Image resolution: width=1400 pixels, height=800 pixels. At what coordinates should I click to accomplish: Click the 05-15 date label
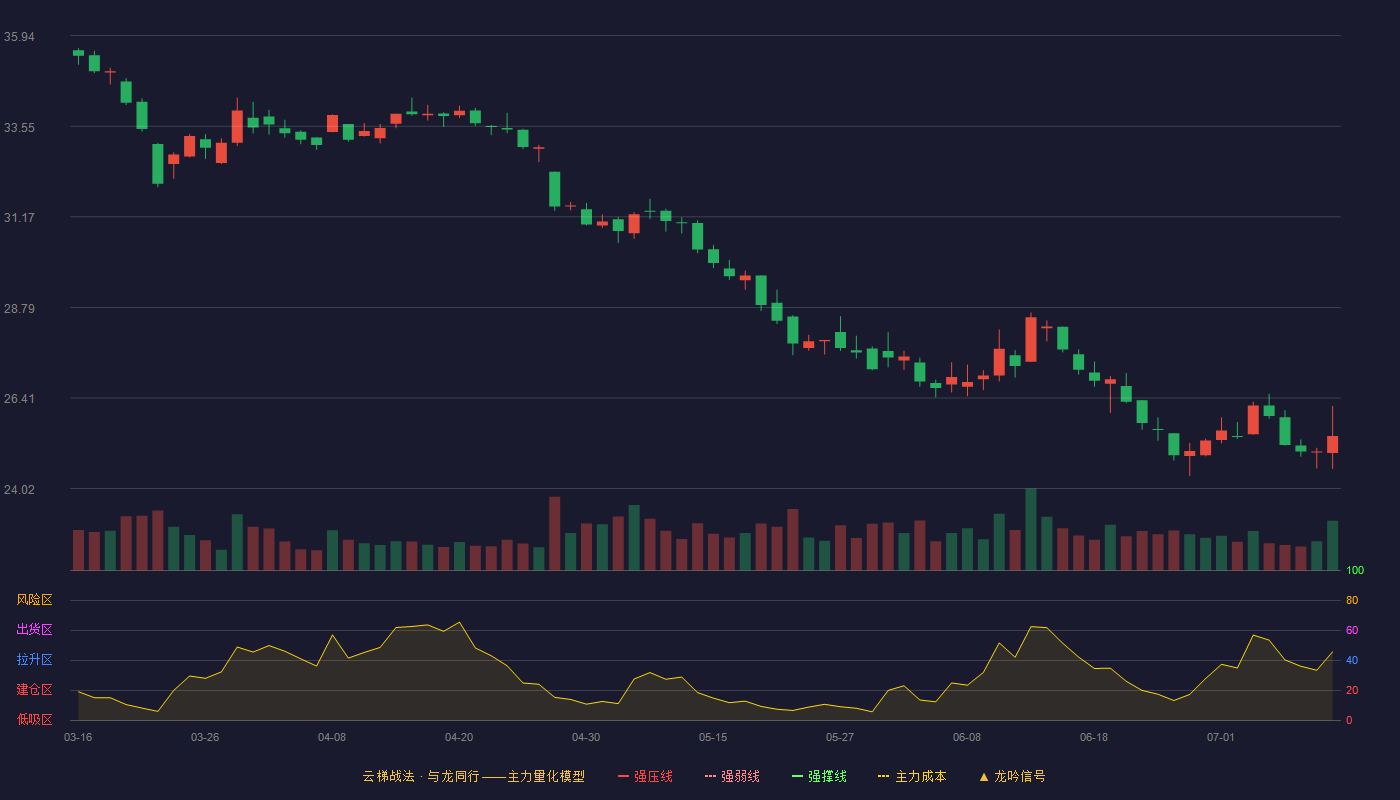[x=713, y=737]
